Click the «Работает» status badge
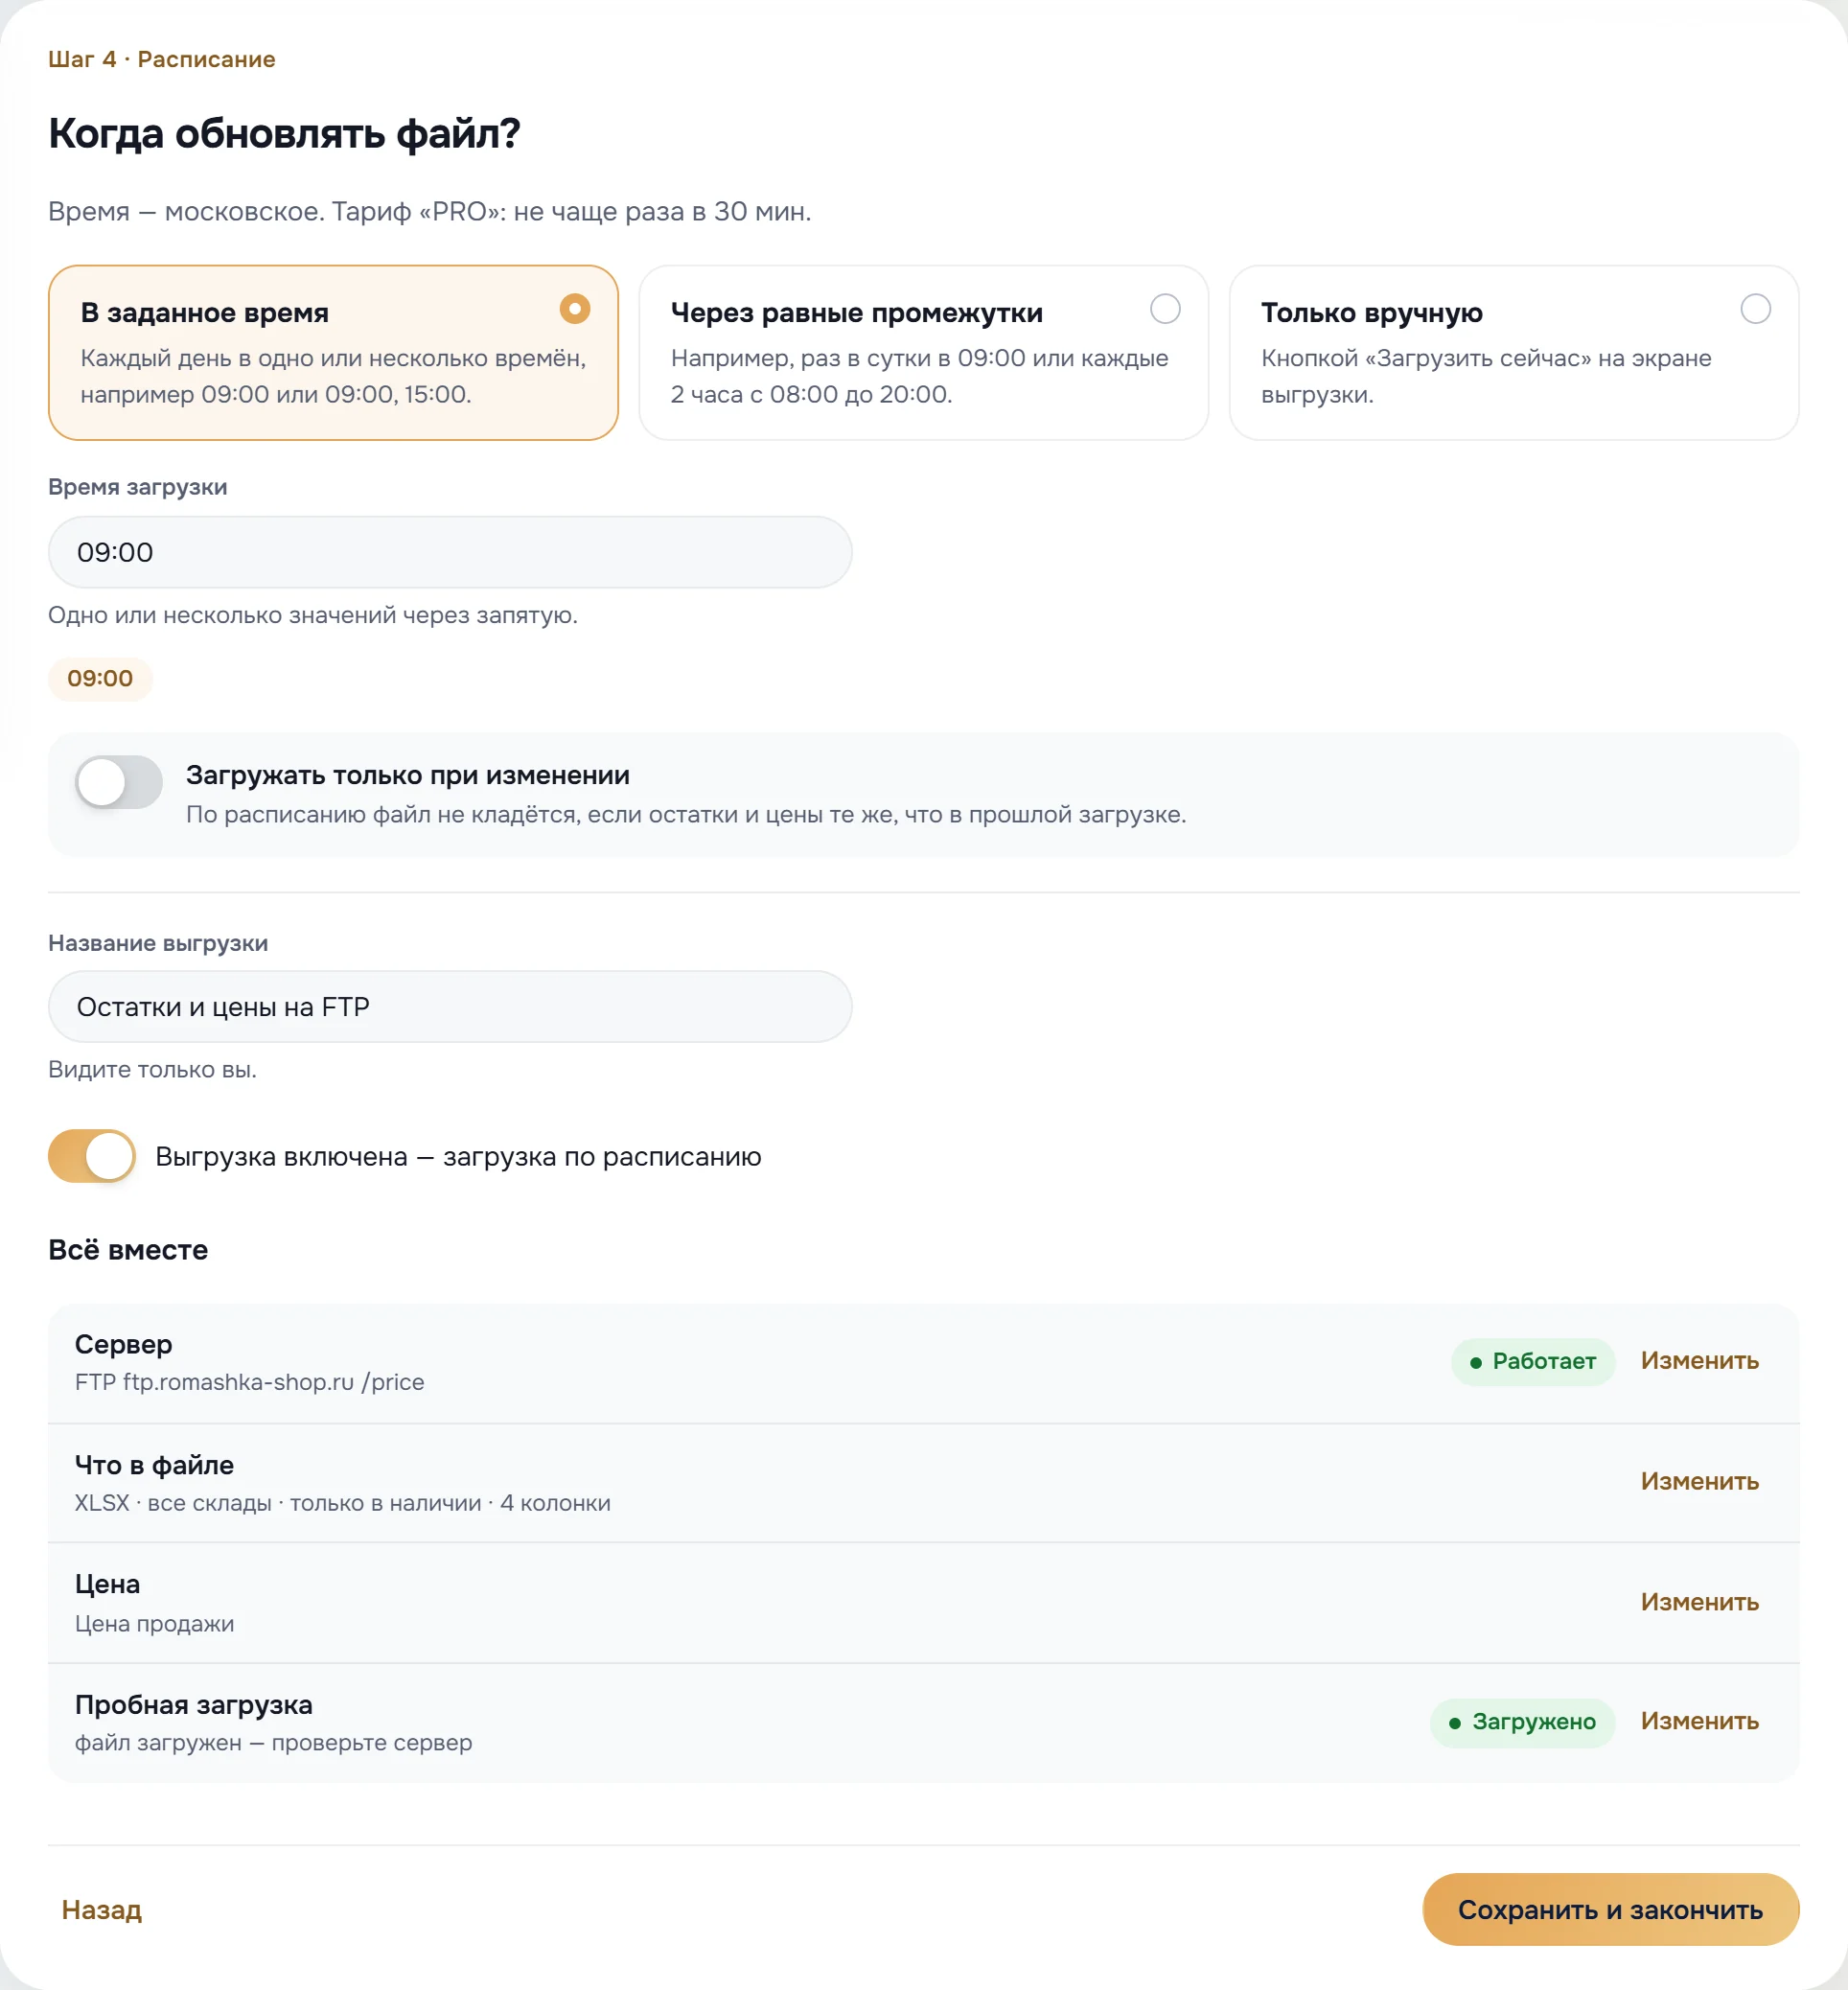1848x1990 pixels. (1533, 1361)
